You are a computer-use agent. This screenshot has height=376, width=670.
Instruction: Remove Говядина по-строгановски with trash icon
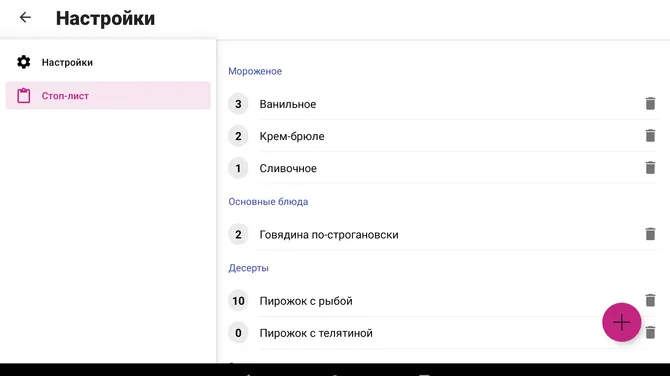[x=650, y=234]
